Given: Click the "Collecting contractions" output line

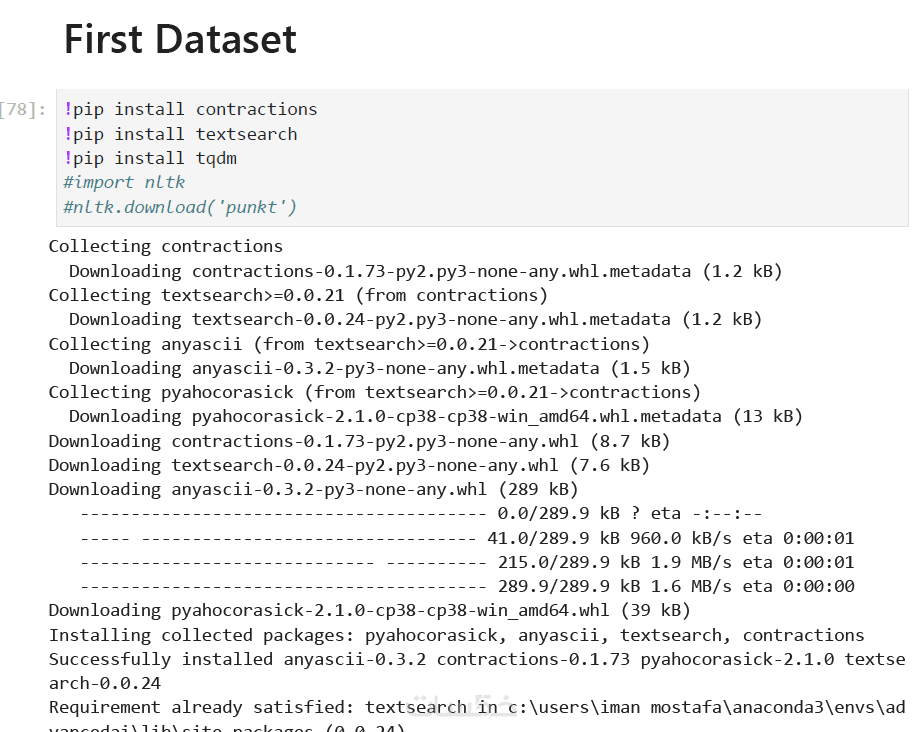Looking at the screenshot, I should point(165,246).
